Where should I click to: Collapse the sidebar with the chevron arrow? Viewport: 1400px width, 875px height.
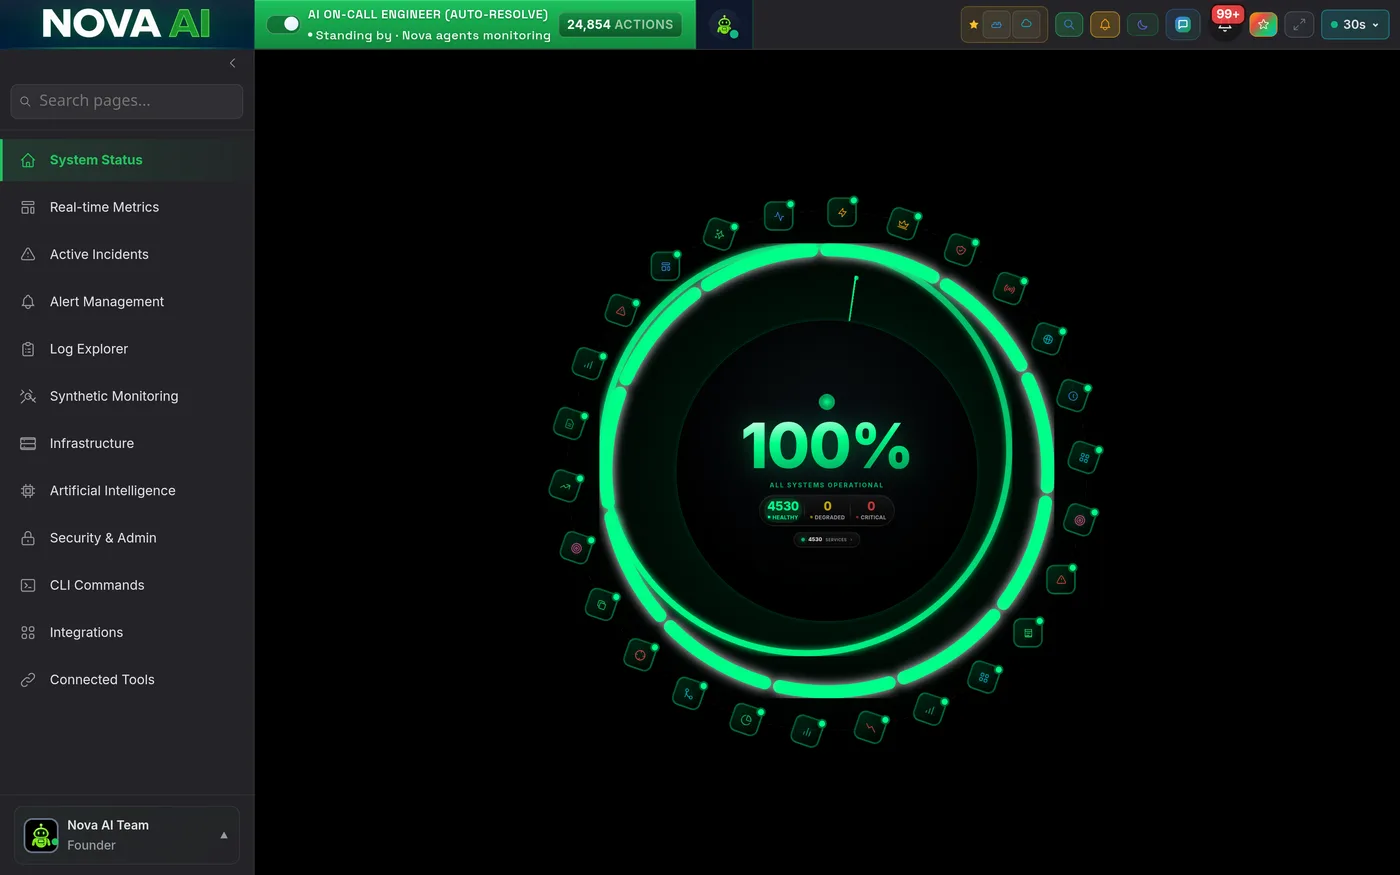tap(232, 63)
